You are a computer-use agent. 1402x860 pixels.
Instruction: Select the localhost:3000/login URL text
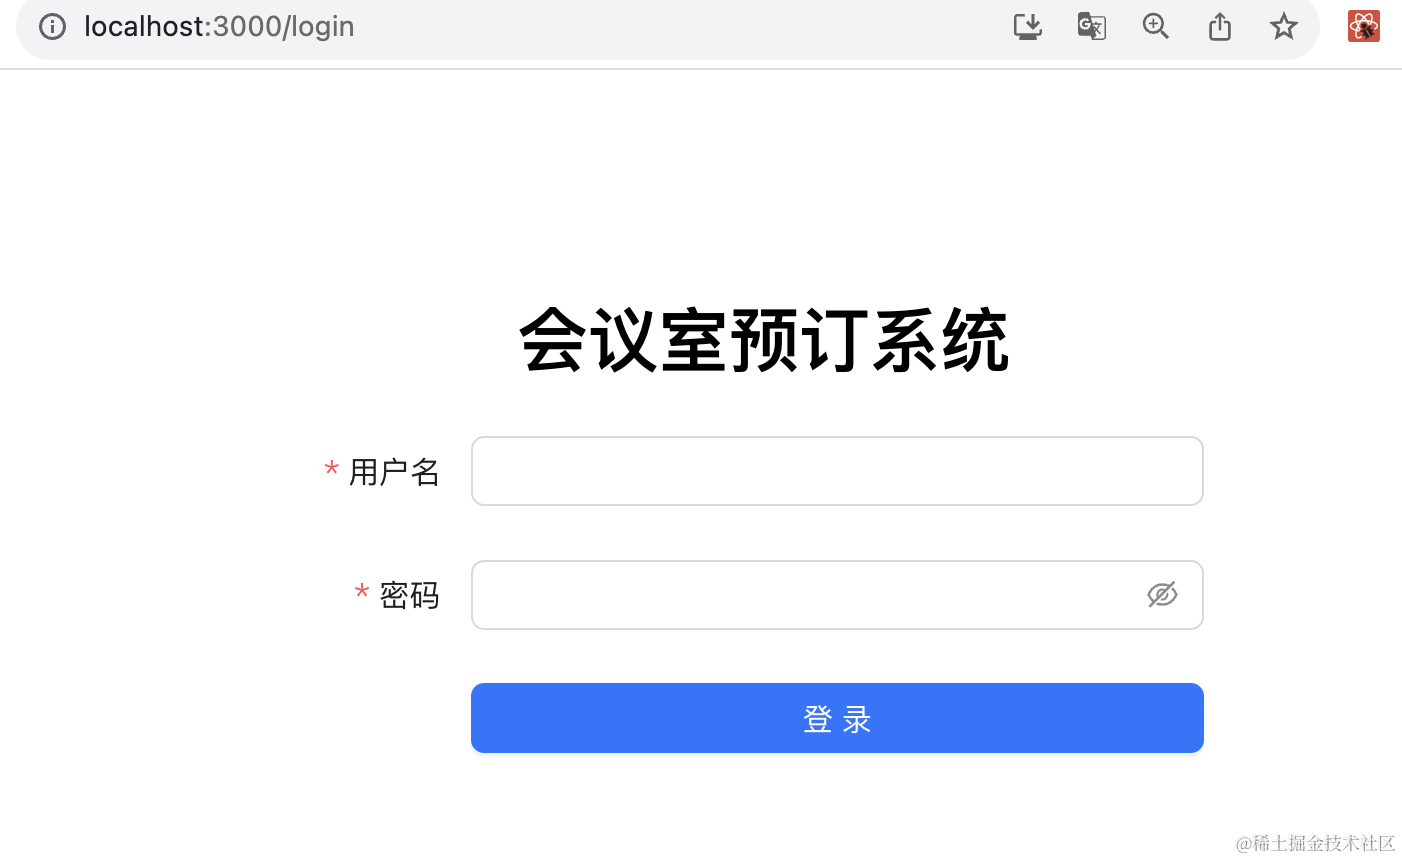219,26
